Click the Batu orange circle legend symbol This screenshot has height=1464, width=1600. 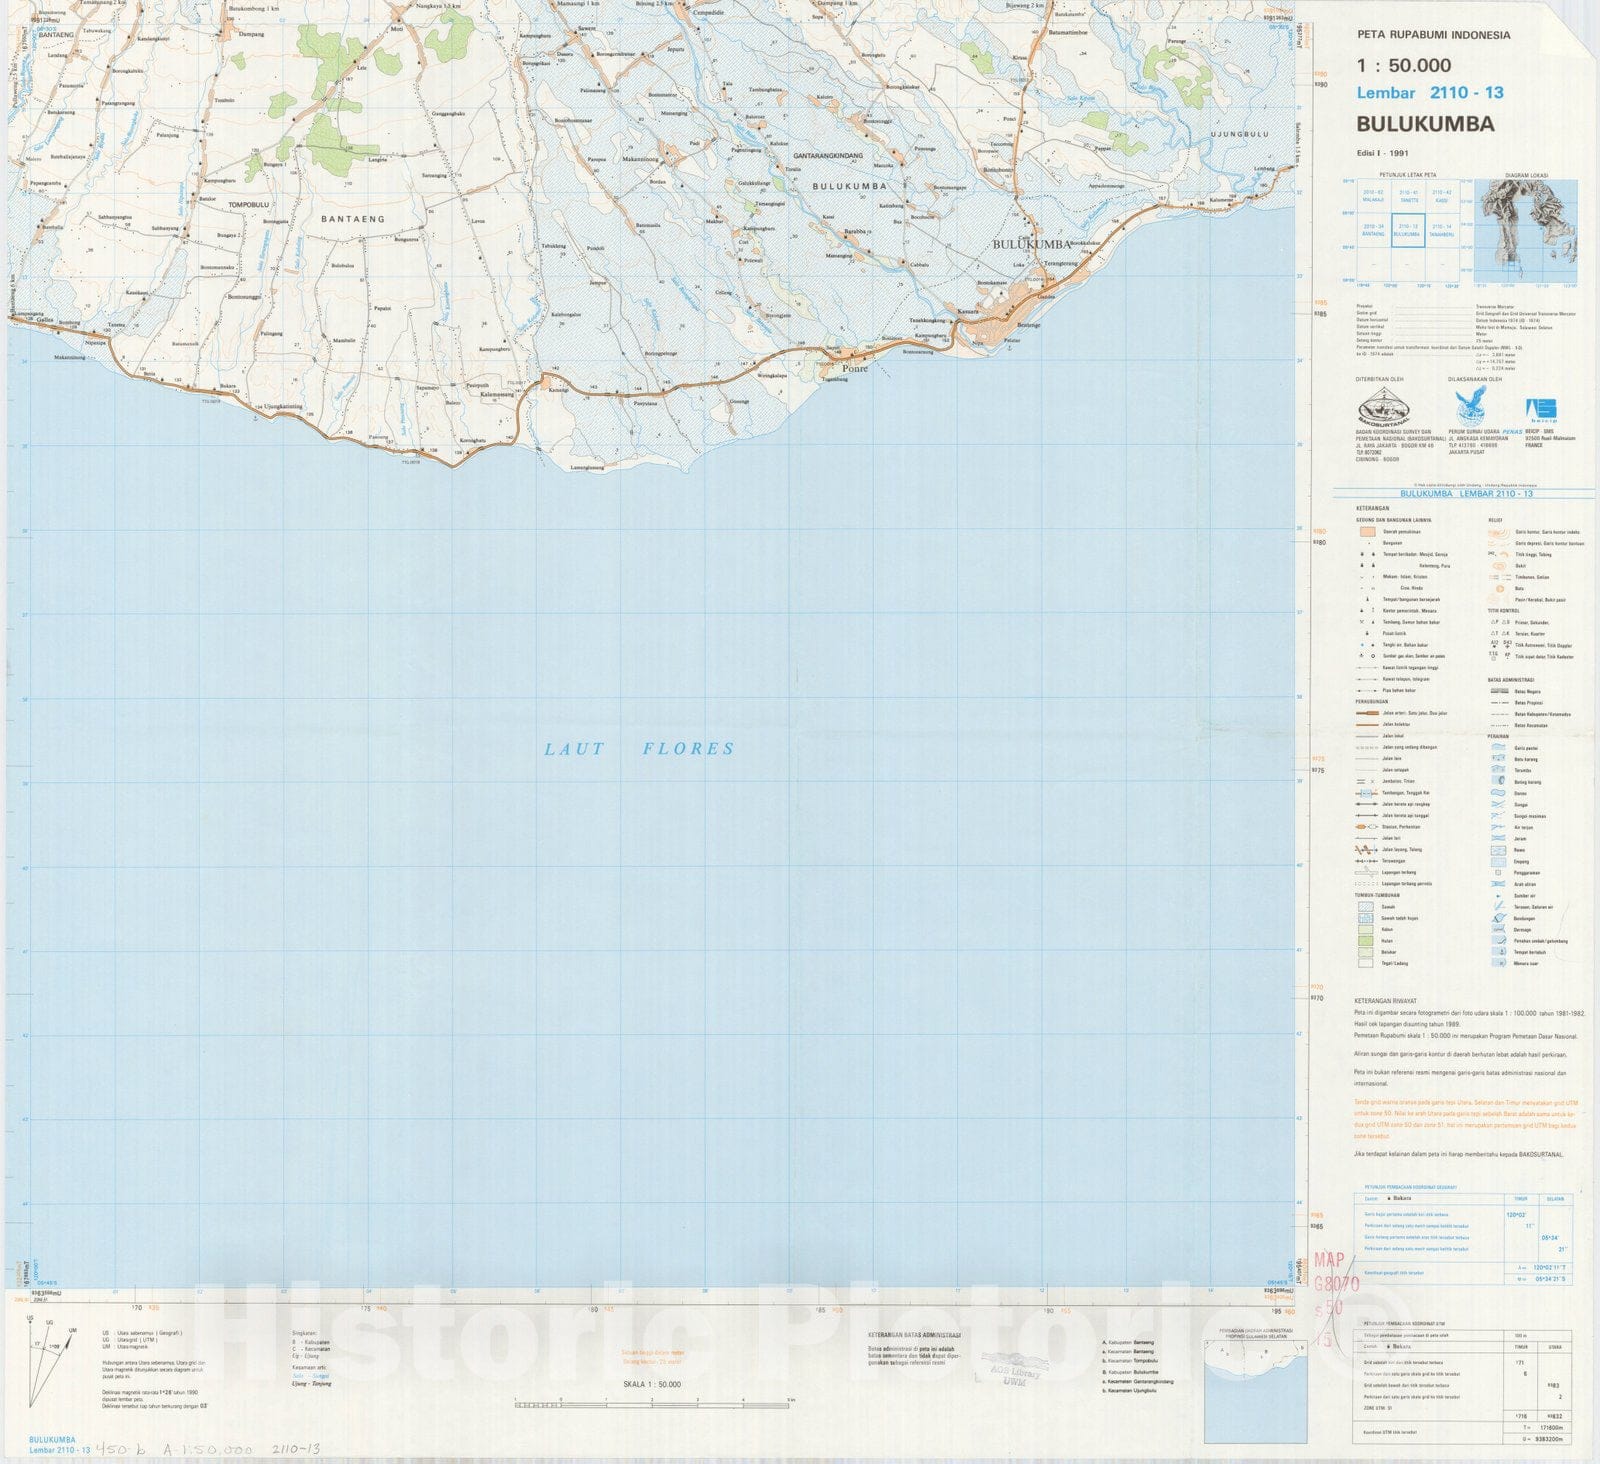(x=1499, y=588)
